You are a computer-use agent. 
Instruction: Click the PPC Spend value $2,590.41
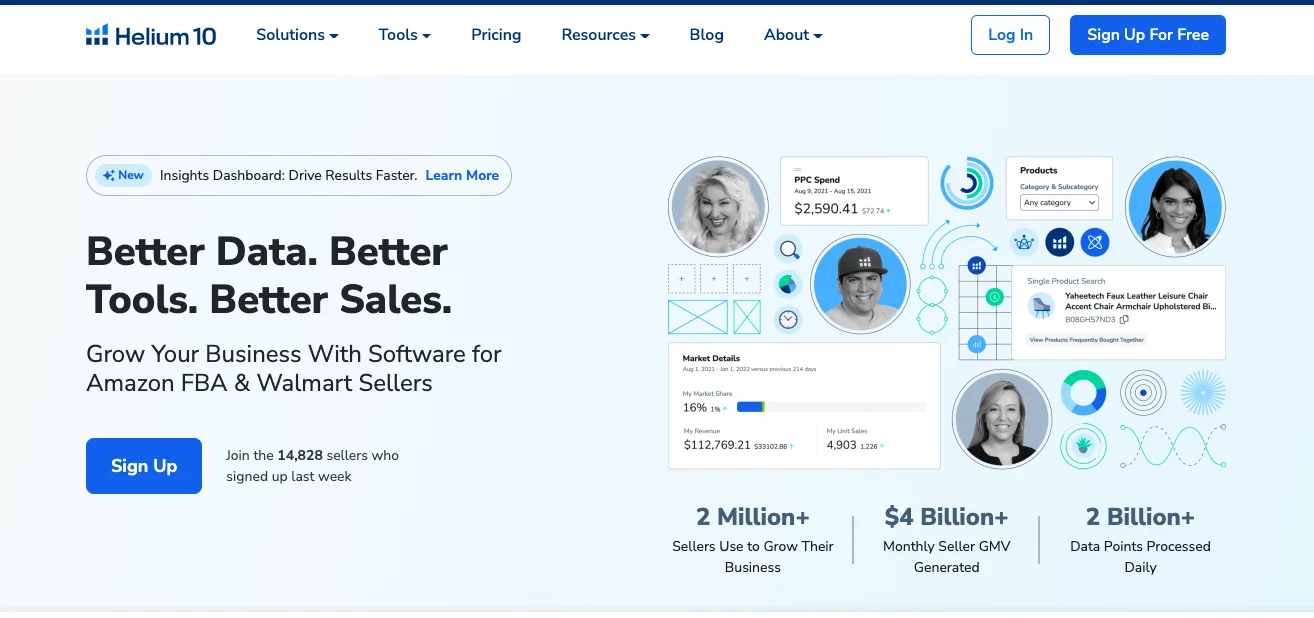pyautogui.click(x=826, y=209)
